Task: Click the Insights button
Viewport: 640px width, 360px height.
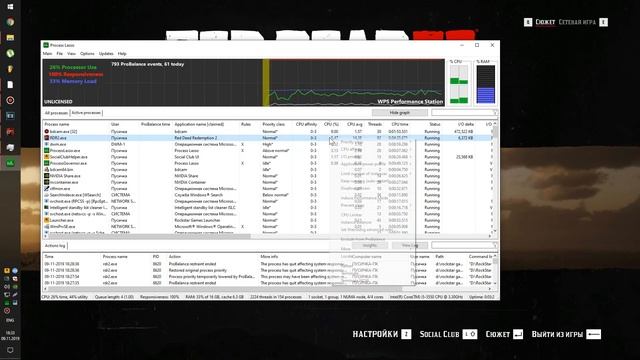Action: click(x=369, y=245)
